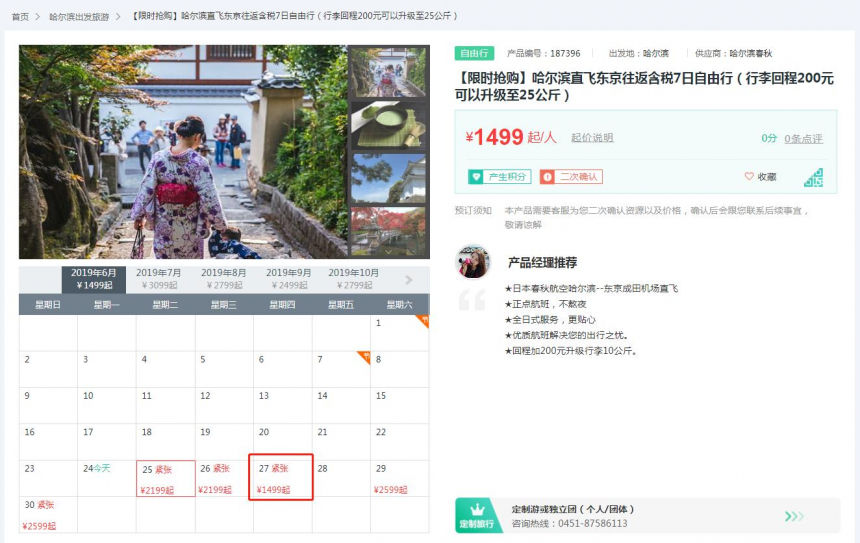View the red autumn leaves thumbnail
860x543 pixels.
click(x=388, y=231)
